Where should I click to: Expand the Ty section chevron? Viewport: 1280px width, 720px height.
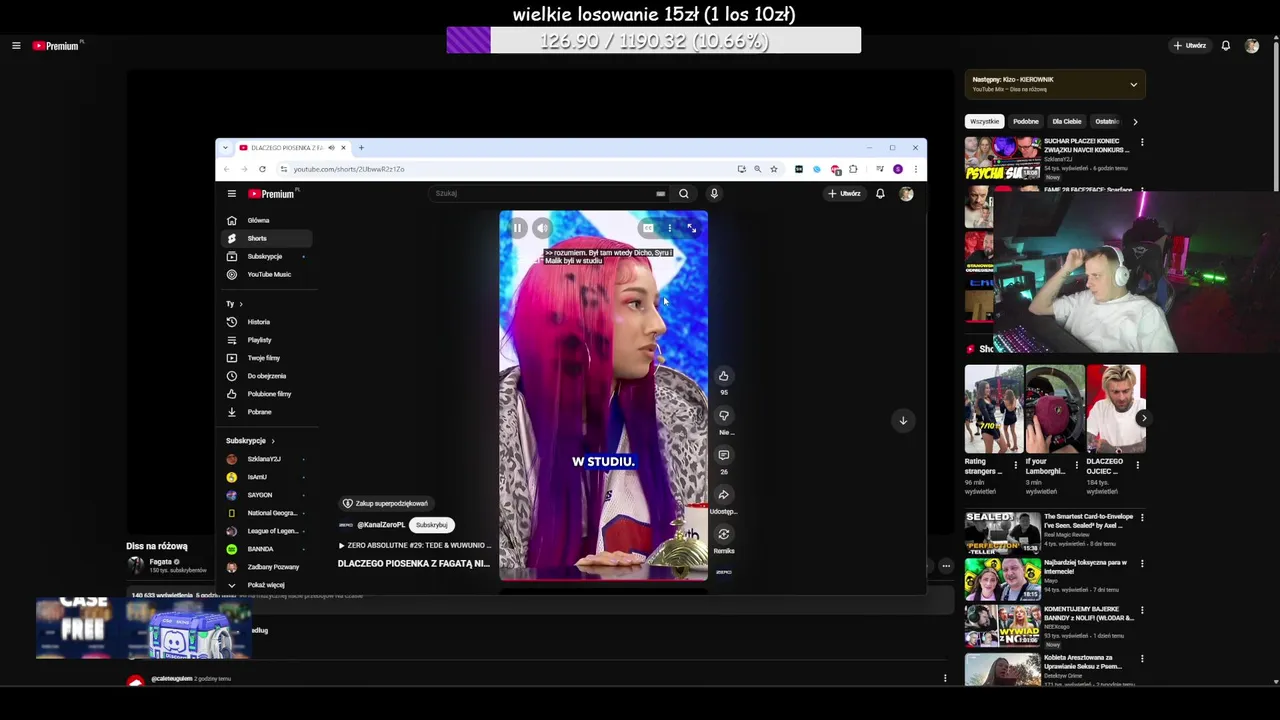pos(241,304)
